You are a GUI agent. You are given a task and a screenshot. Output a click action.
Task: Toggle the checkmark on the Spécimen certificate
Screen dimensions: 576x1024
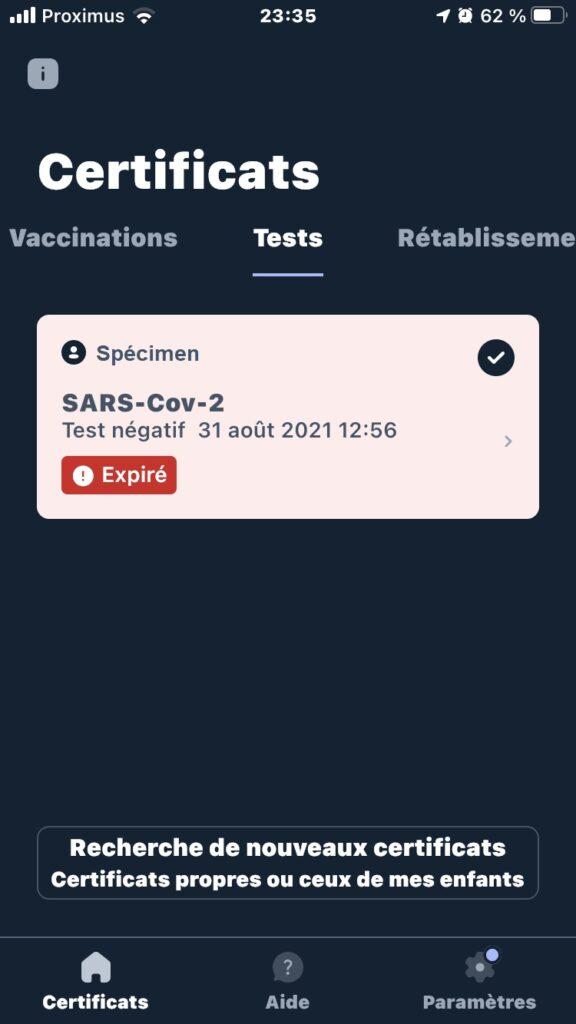click(x=496, y=357)
